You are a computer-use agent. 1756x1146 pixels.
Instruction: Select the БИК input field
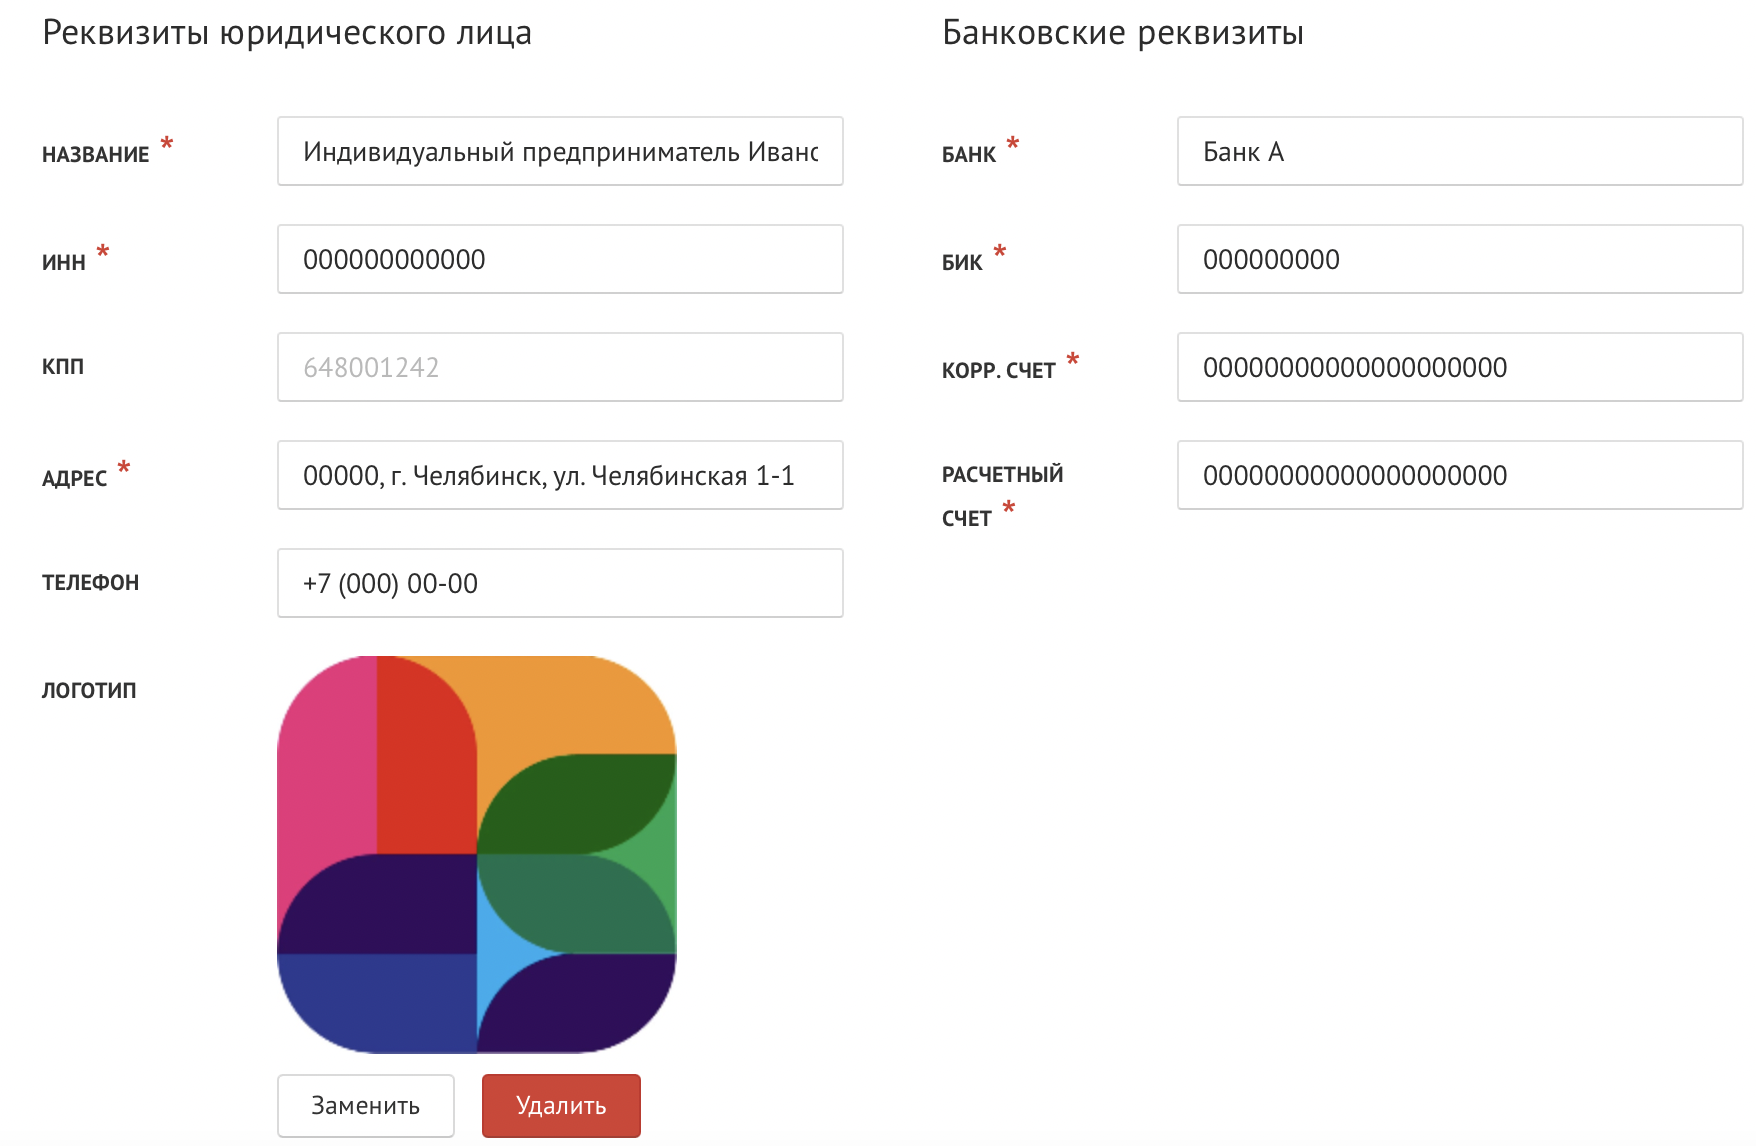[x=1460, y=259]
